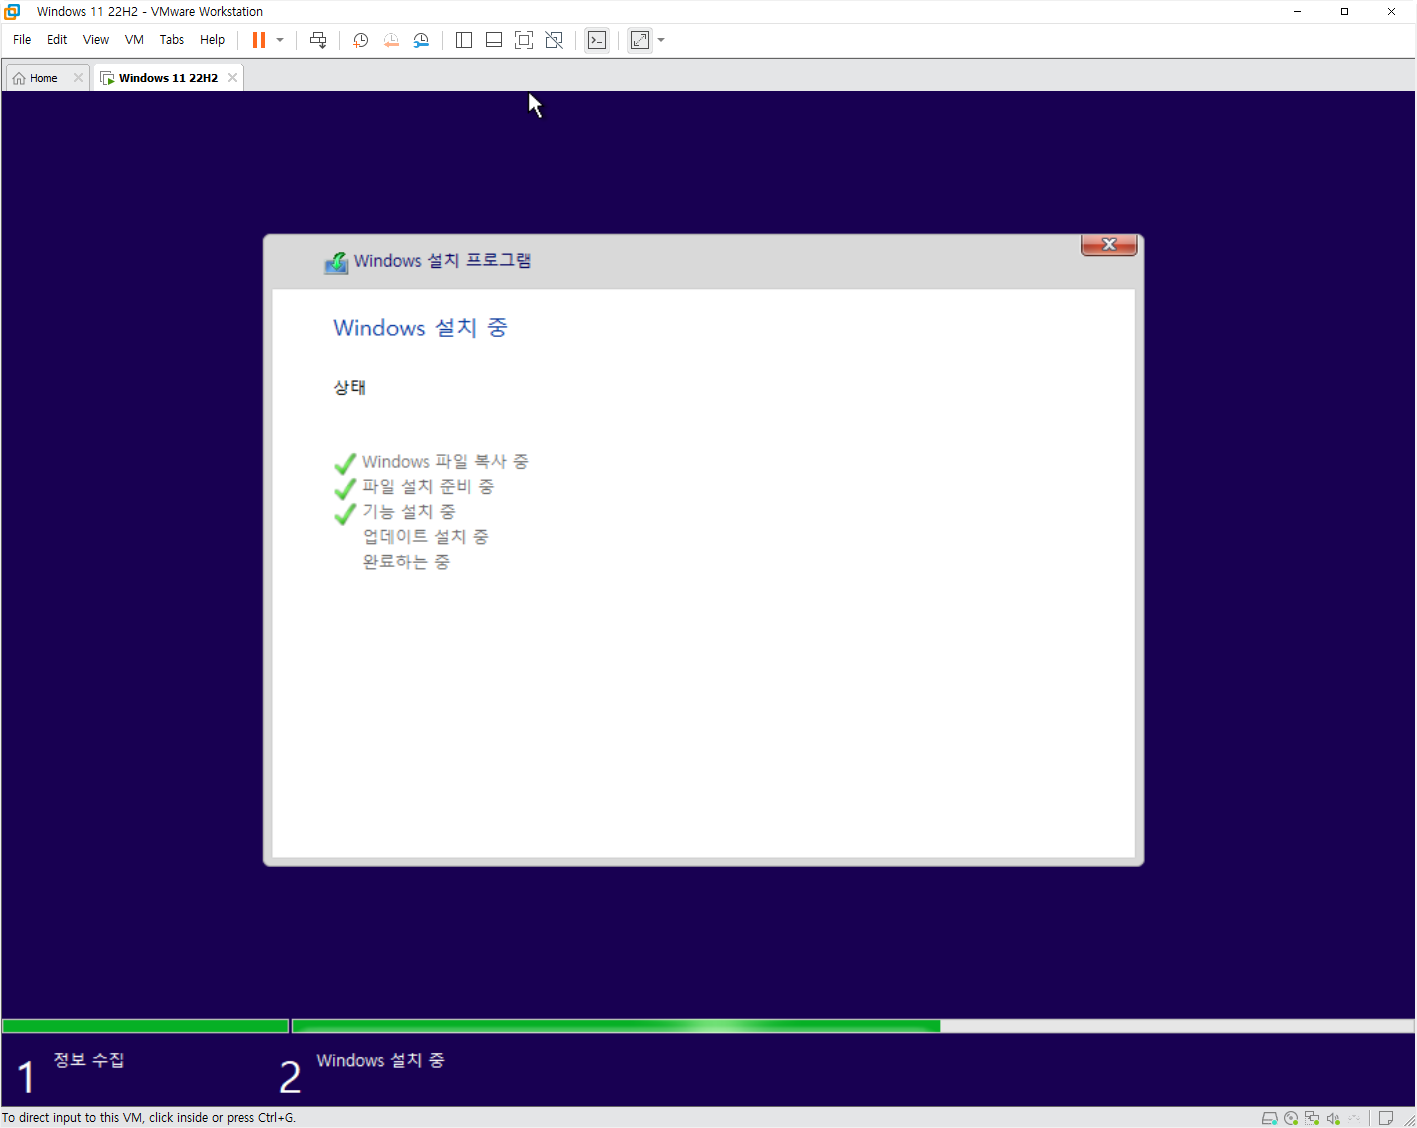Open the File menu
1417x1128 pixels.
22,40
